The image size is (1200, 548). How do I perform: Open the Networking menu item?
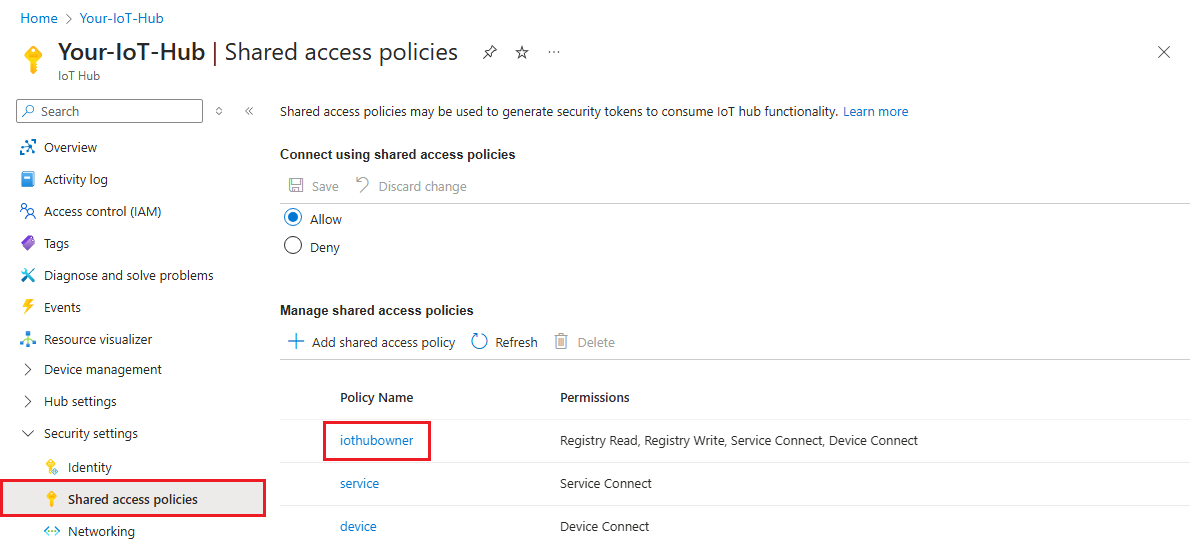pyautogui.click(x=101, y=531)
